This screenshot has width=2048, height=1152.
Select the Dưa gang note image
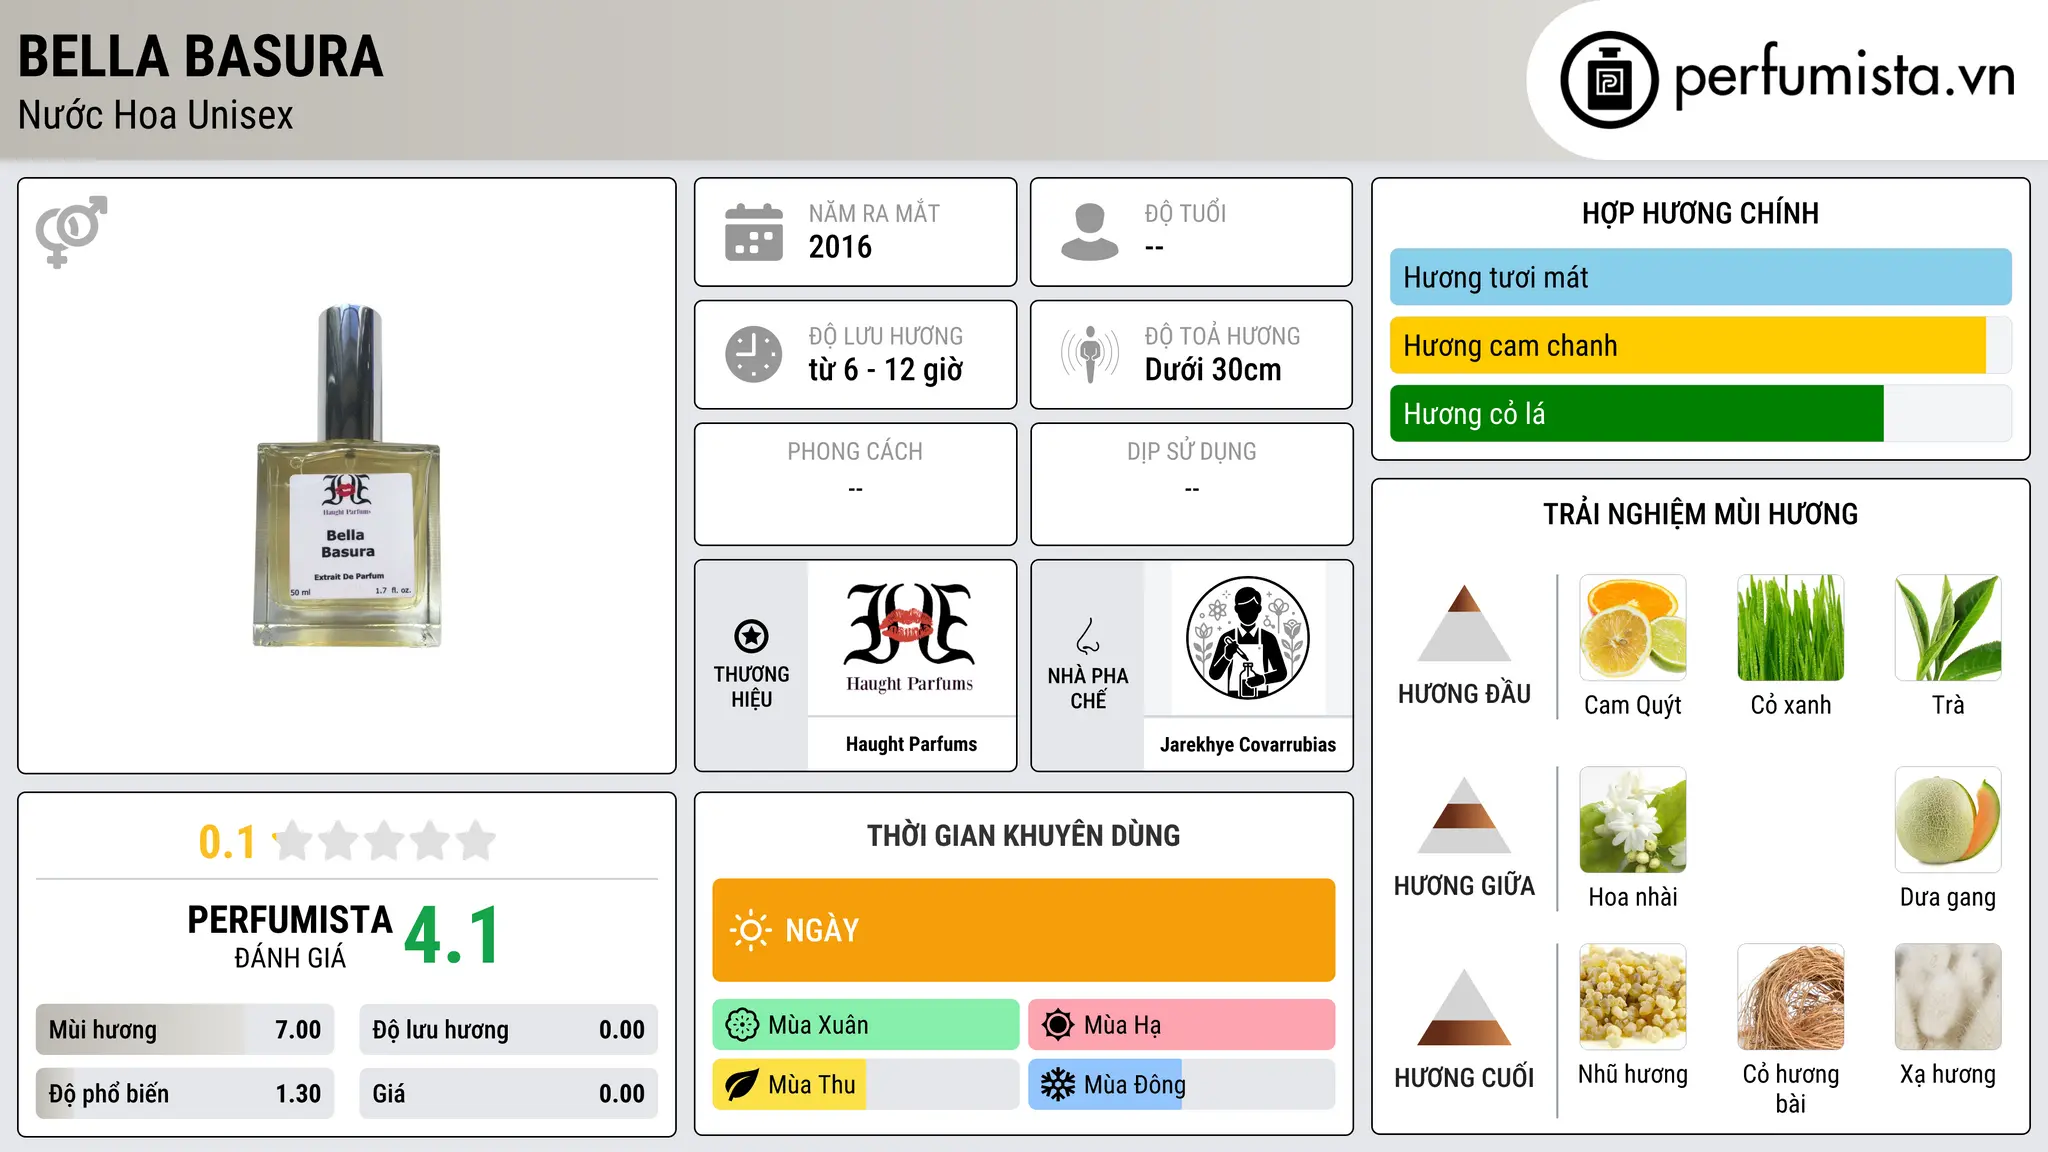[x=1948, y=819]
